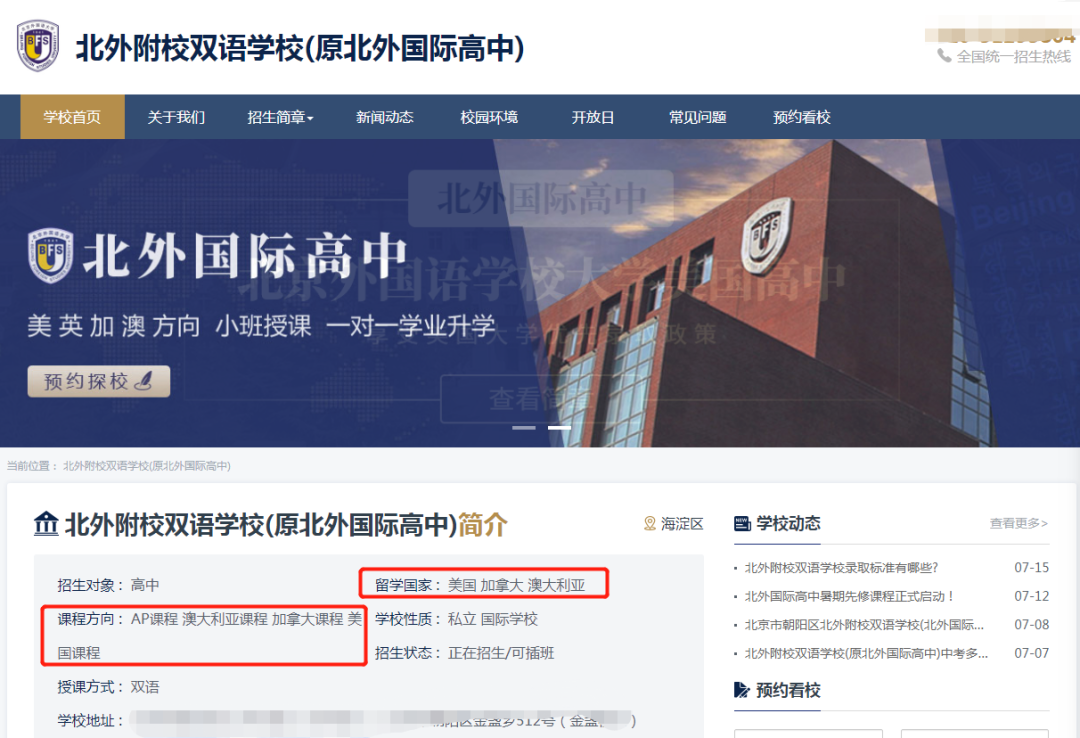Click breadcrumb link 北外附校双语学校(原北外国际高中)
Screen dimensions: 1080x738
click(147, 466)
